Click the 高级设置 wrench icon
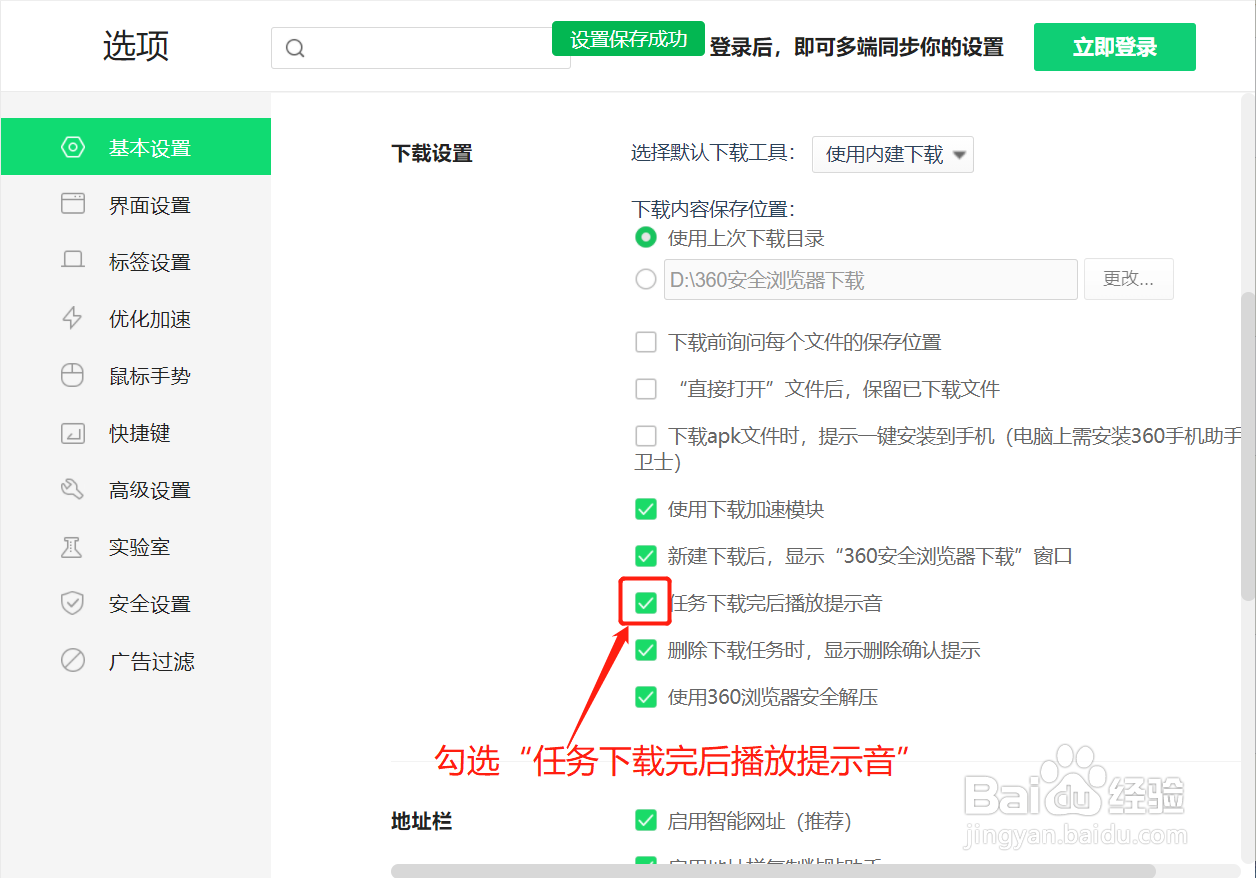The width and height of the screenshot is (1256, 878). [73, 489]
